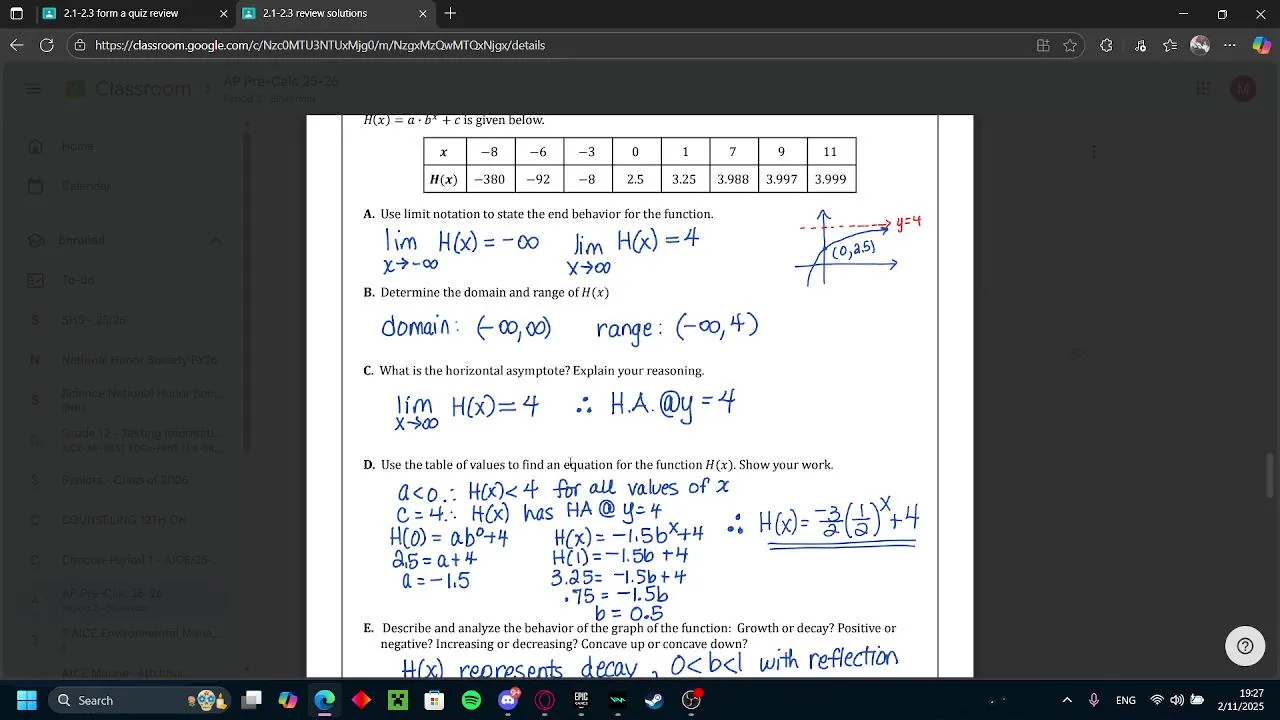Open the Wi-Fi network tray icon
This screenshot has width=1280, height=720.
tap(1157, 700)
